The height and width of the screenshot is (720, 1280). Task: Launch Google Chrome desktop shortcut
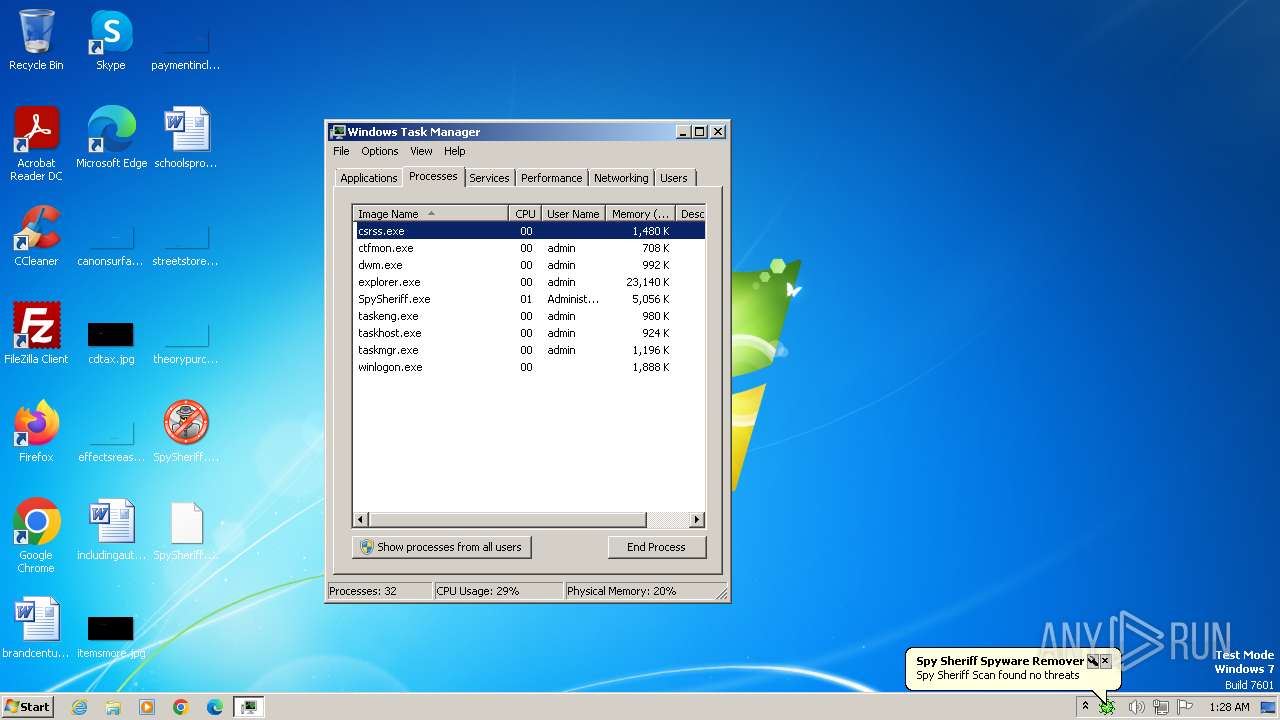point(36,536)
